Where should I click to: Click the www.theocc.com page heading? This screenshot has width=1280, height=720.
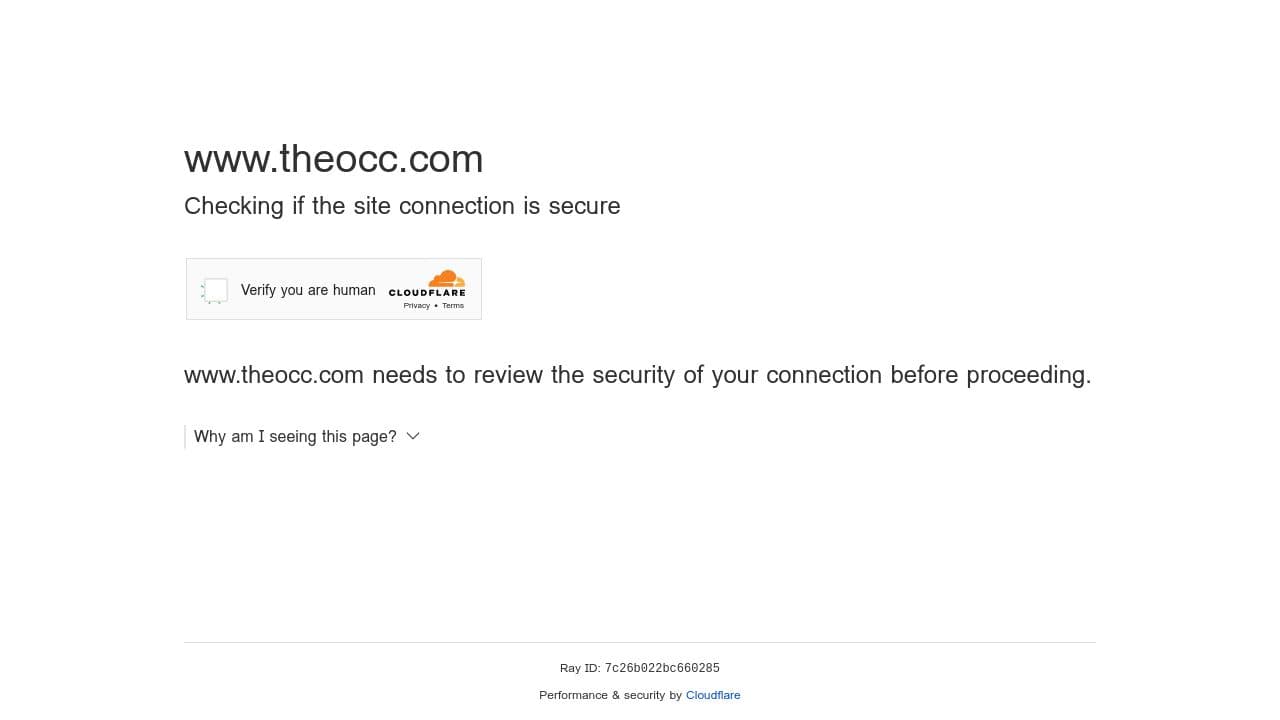333,158
